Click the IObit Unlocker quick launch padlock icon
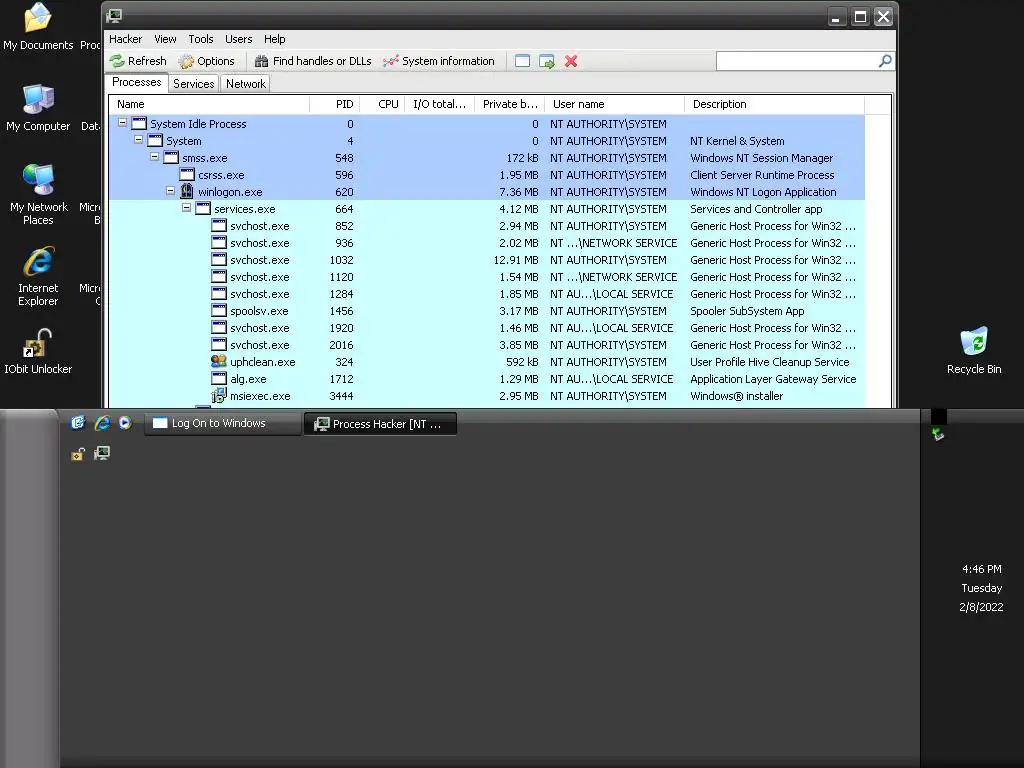Viewport: 1024px width, 768px height. click(x=78, y=453)
